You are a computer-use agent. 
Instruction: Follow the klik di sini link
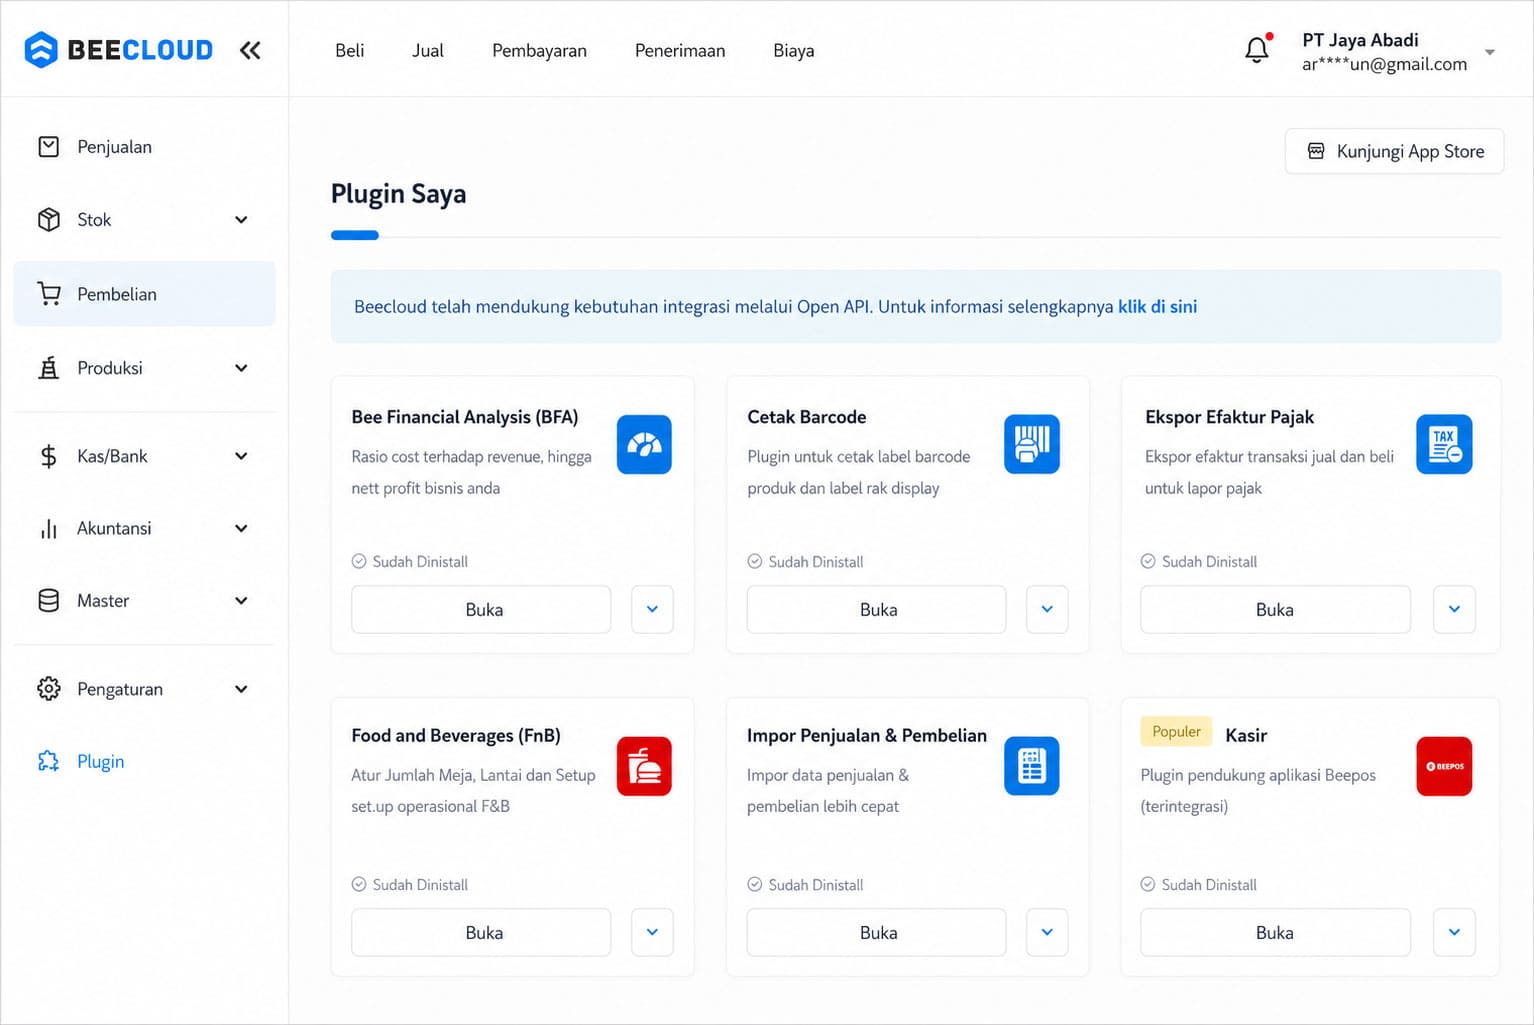click(x=1157, y=307)
